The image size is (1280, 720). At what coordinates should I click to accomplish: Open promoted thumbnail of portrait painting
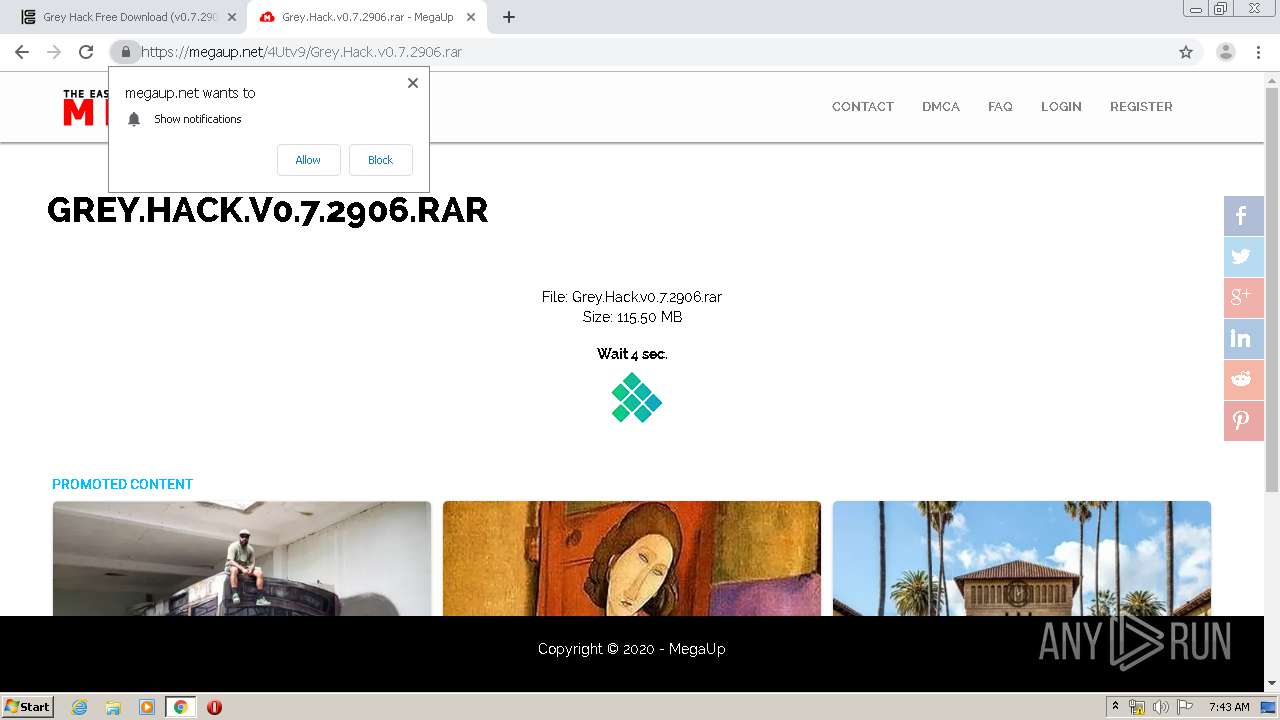(x=632, y=558)
